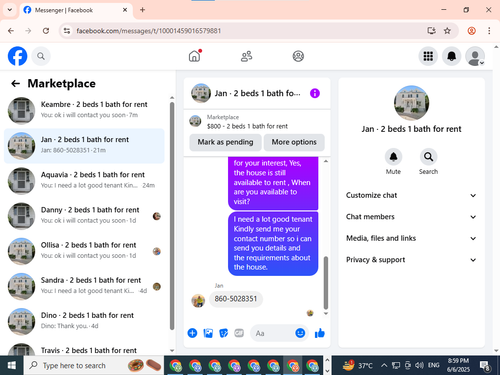The image size is (500, 375).
Task: Click the chat header title Jan · 2 beds
Action: [x=257, y=93]
